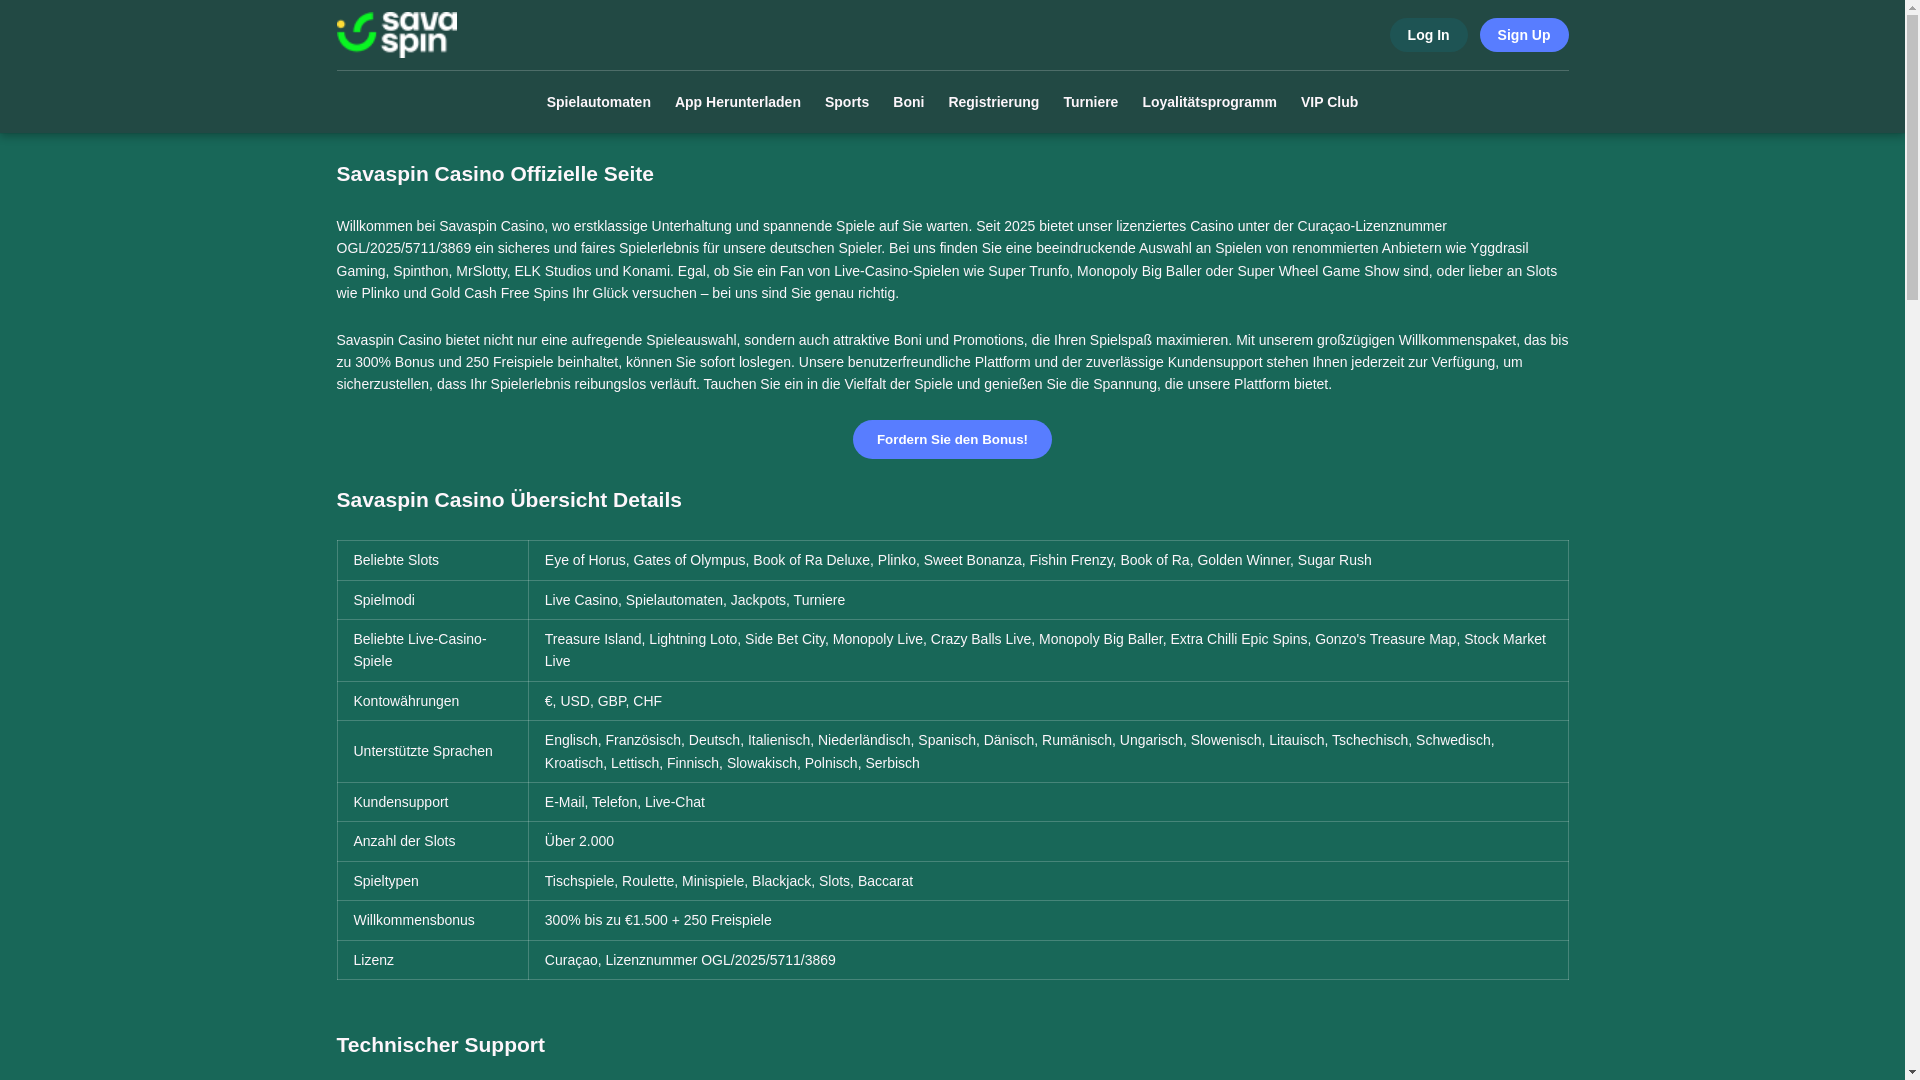
Task: Click the Savaspin logo
Action: tap(396, 35)
